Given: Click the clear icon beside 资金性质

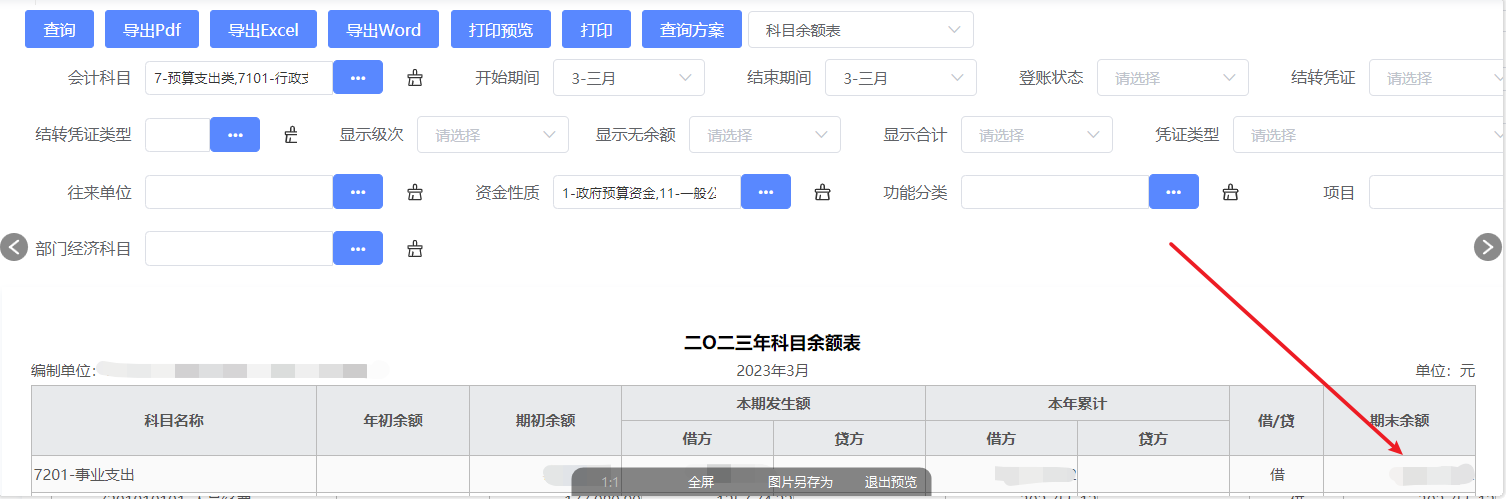Looking at the screenshot, I should [822, 192].
